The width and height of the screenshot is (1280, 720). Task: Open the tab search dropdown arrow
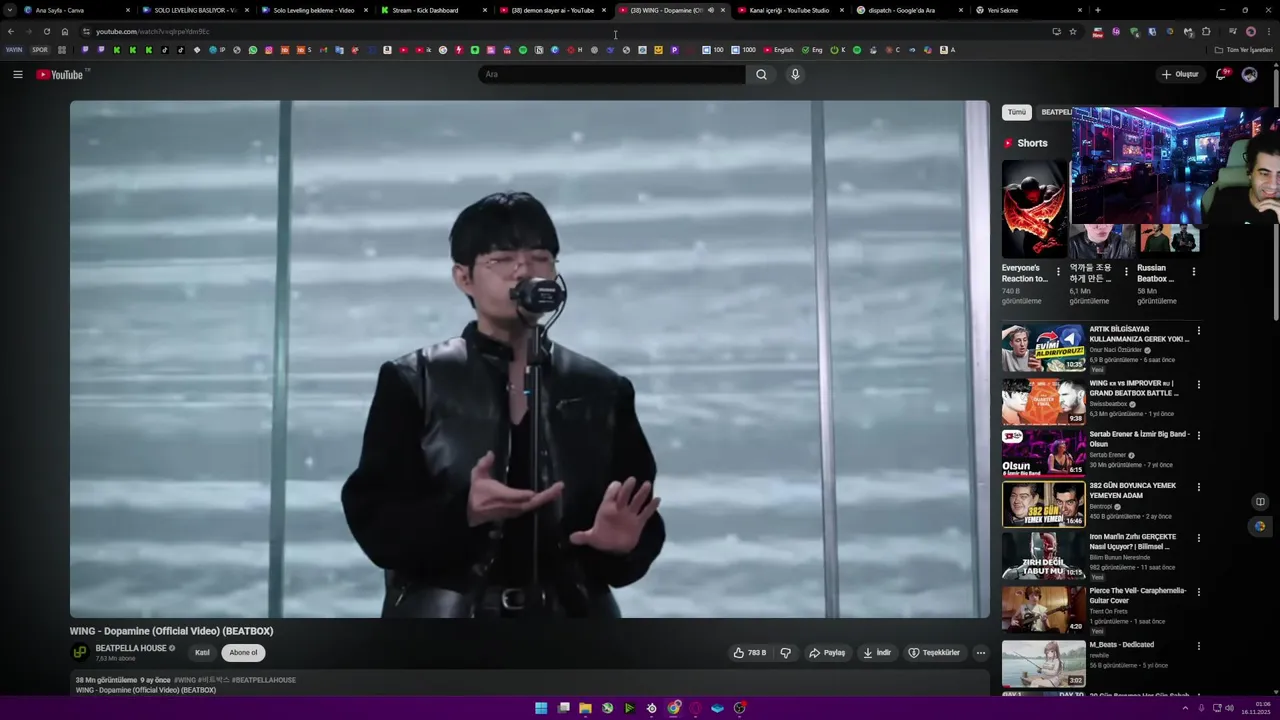(10, 10)
